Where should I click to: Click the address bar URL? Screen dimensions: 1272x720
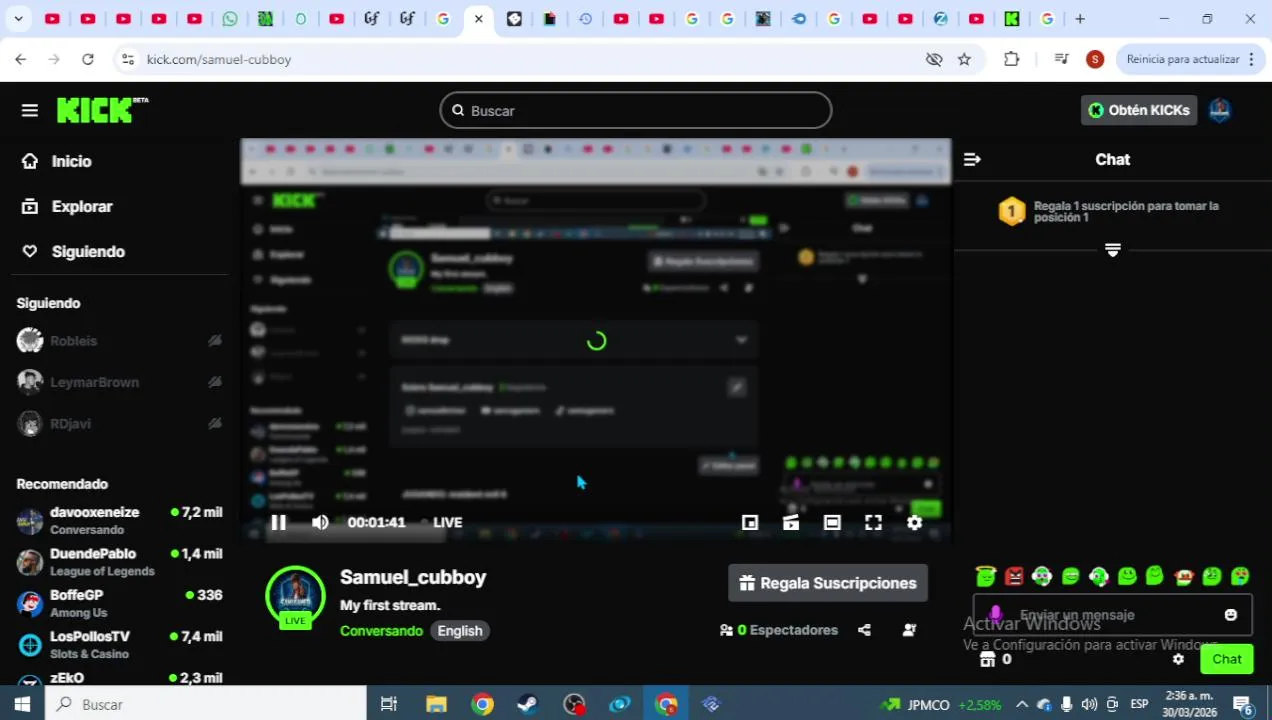219,59
